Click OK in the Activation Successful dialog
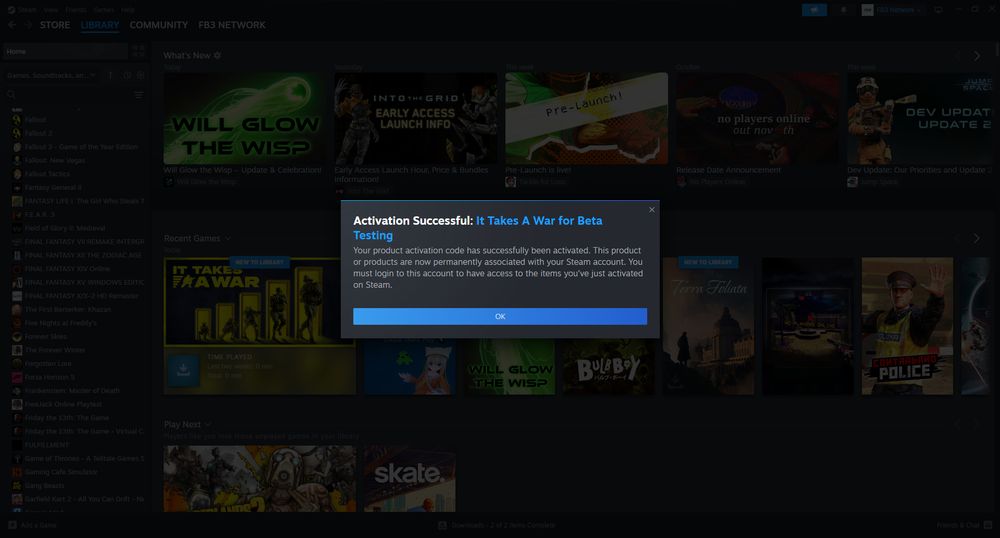The height and width of the screenshot is (538, 1000). (x=500, y=316)
